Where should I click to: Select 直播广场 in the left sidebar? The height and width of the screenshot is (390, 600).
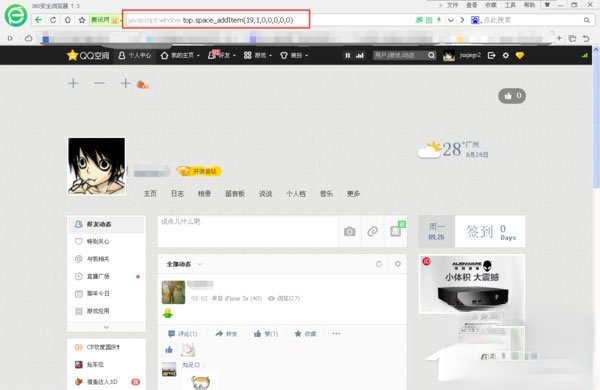[x=106, y=276]
